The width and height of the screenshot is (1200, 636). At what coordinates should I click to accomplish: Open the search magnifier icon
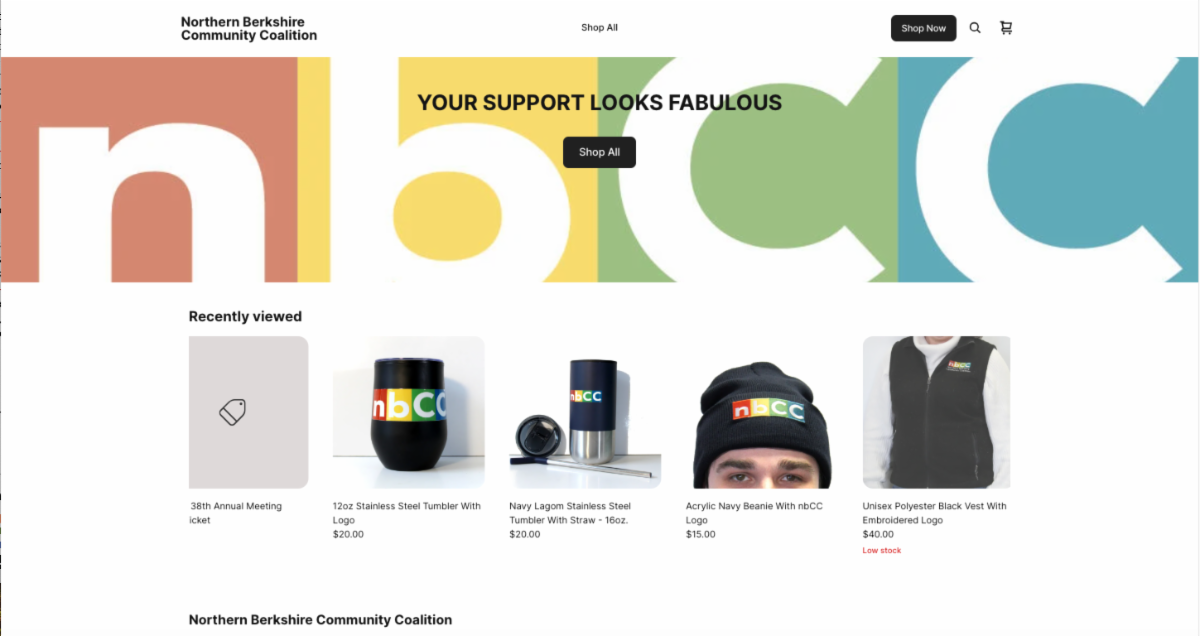(975, 28)
